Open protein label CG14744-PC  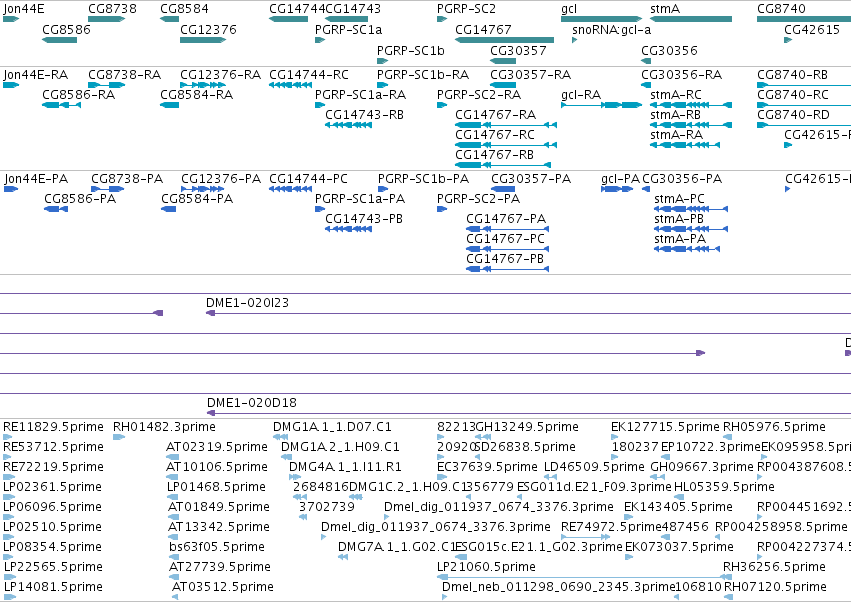coord(308,179)
